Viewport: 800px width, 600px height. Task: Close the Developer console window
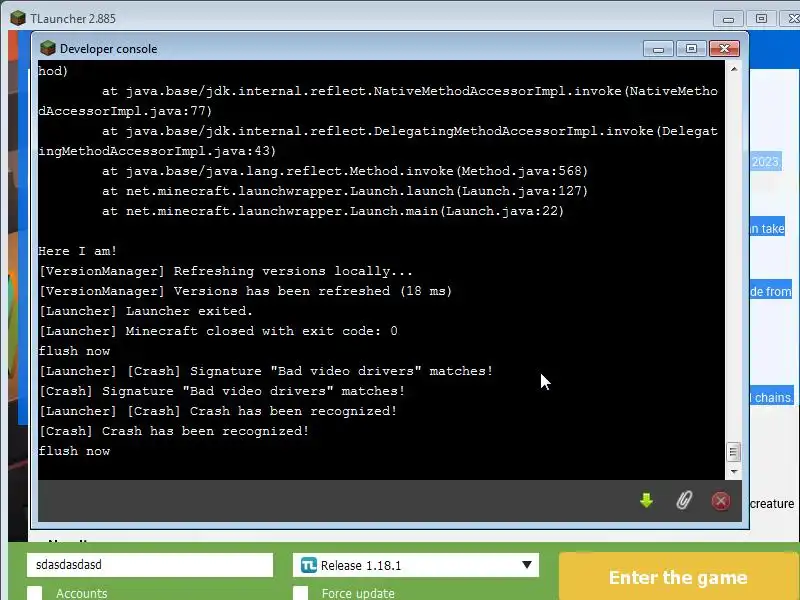[x=724, y=49]
